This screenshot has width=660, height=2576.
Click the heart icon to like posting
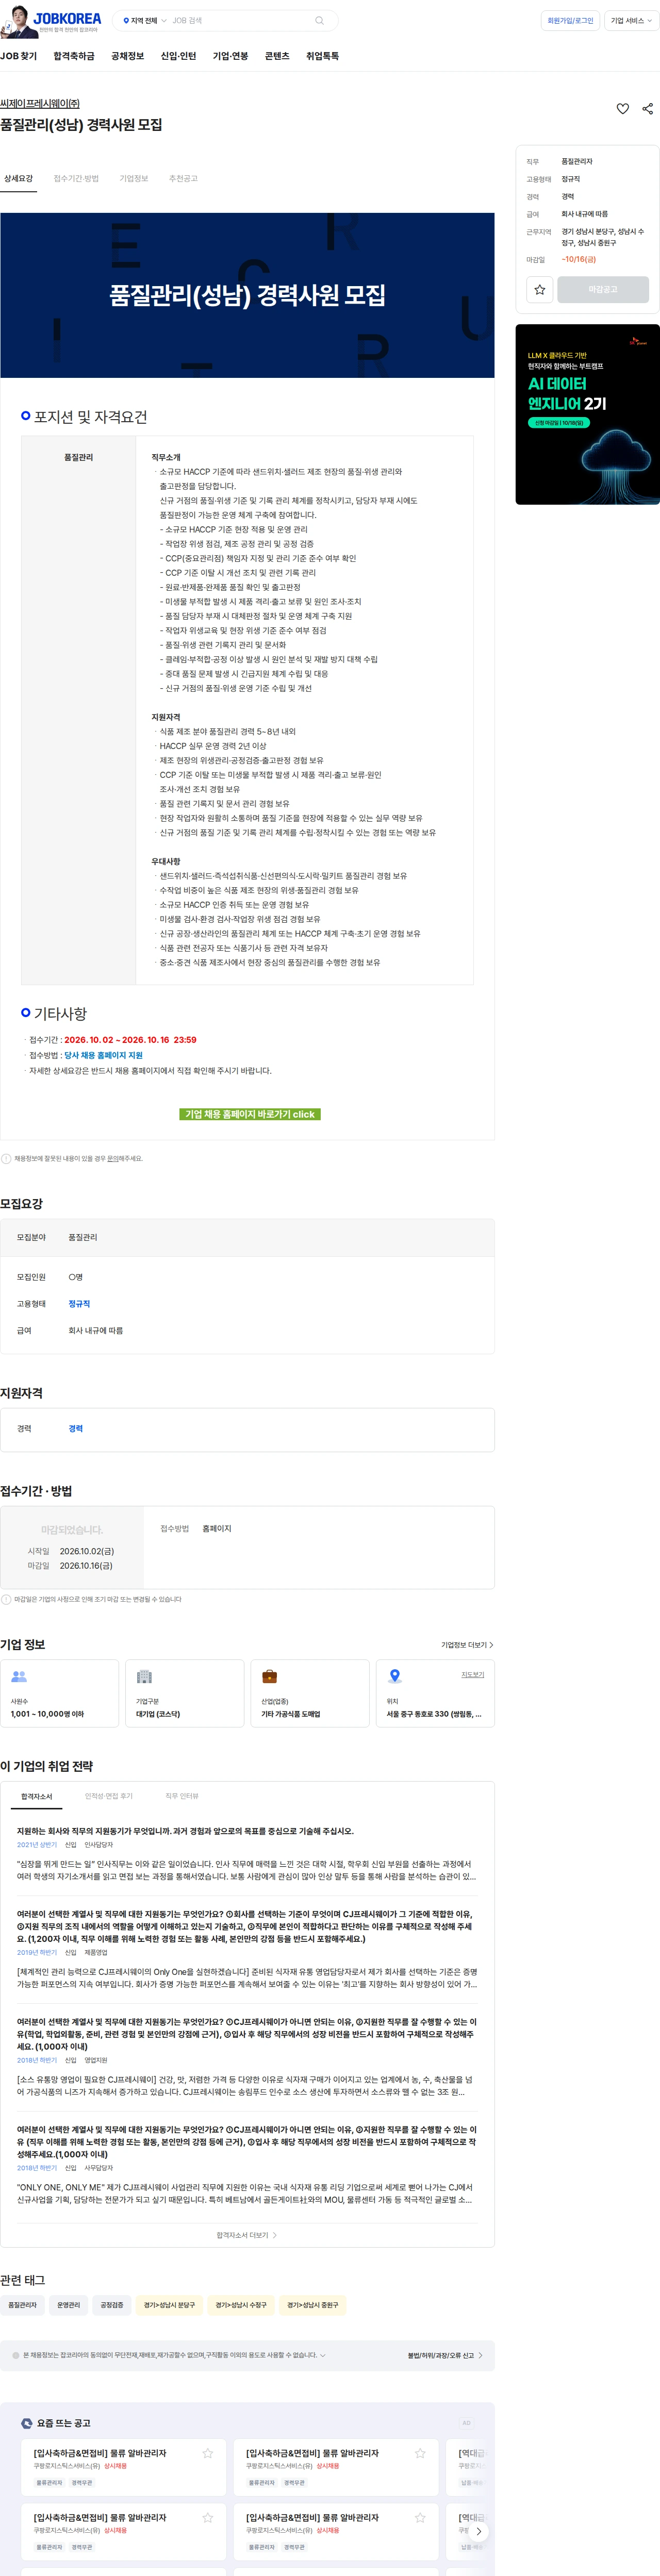[x=622, y=109]
